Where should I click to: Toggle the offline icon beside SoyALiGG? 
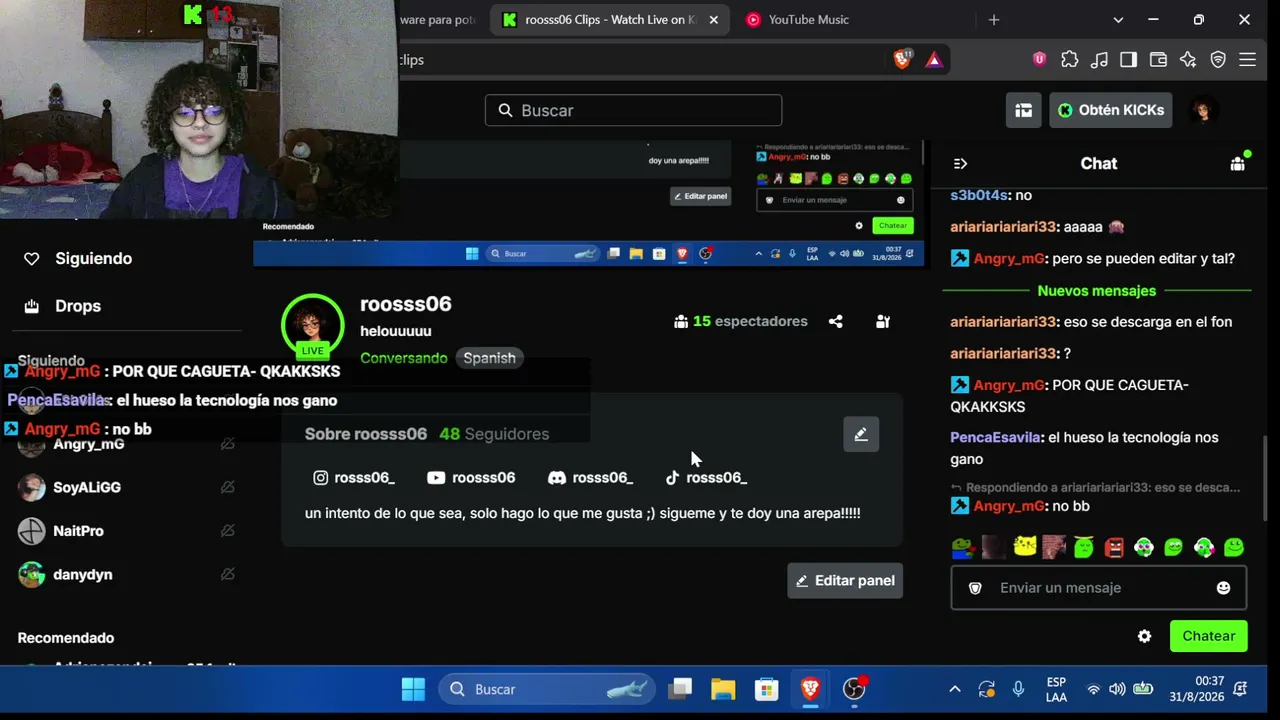coord(227,487)
